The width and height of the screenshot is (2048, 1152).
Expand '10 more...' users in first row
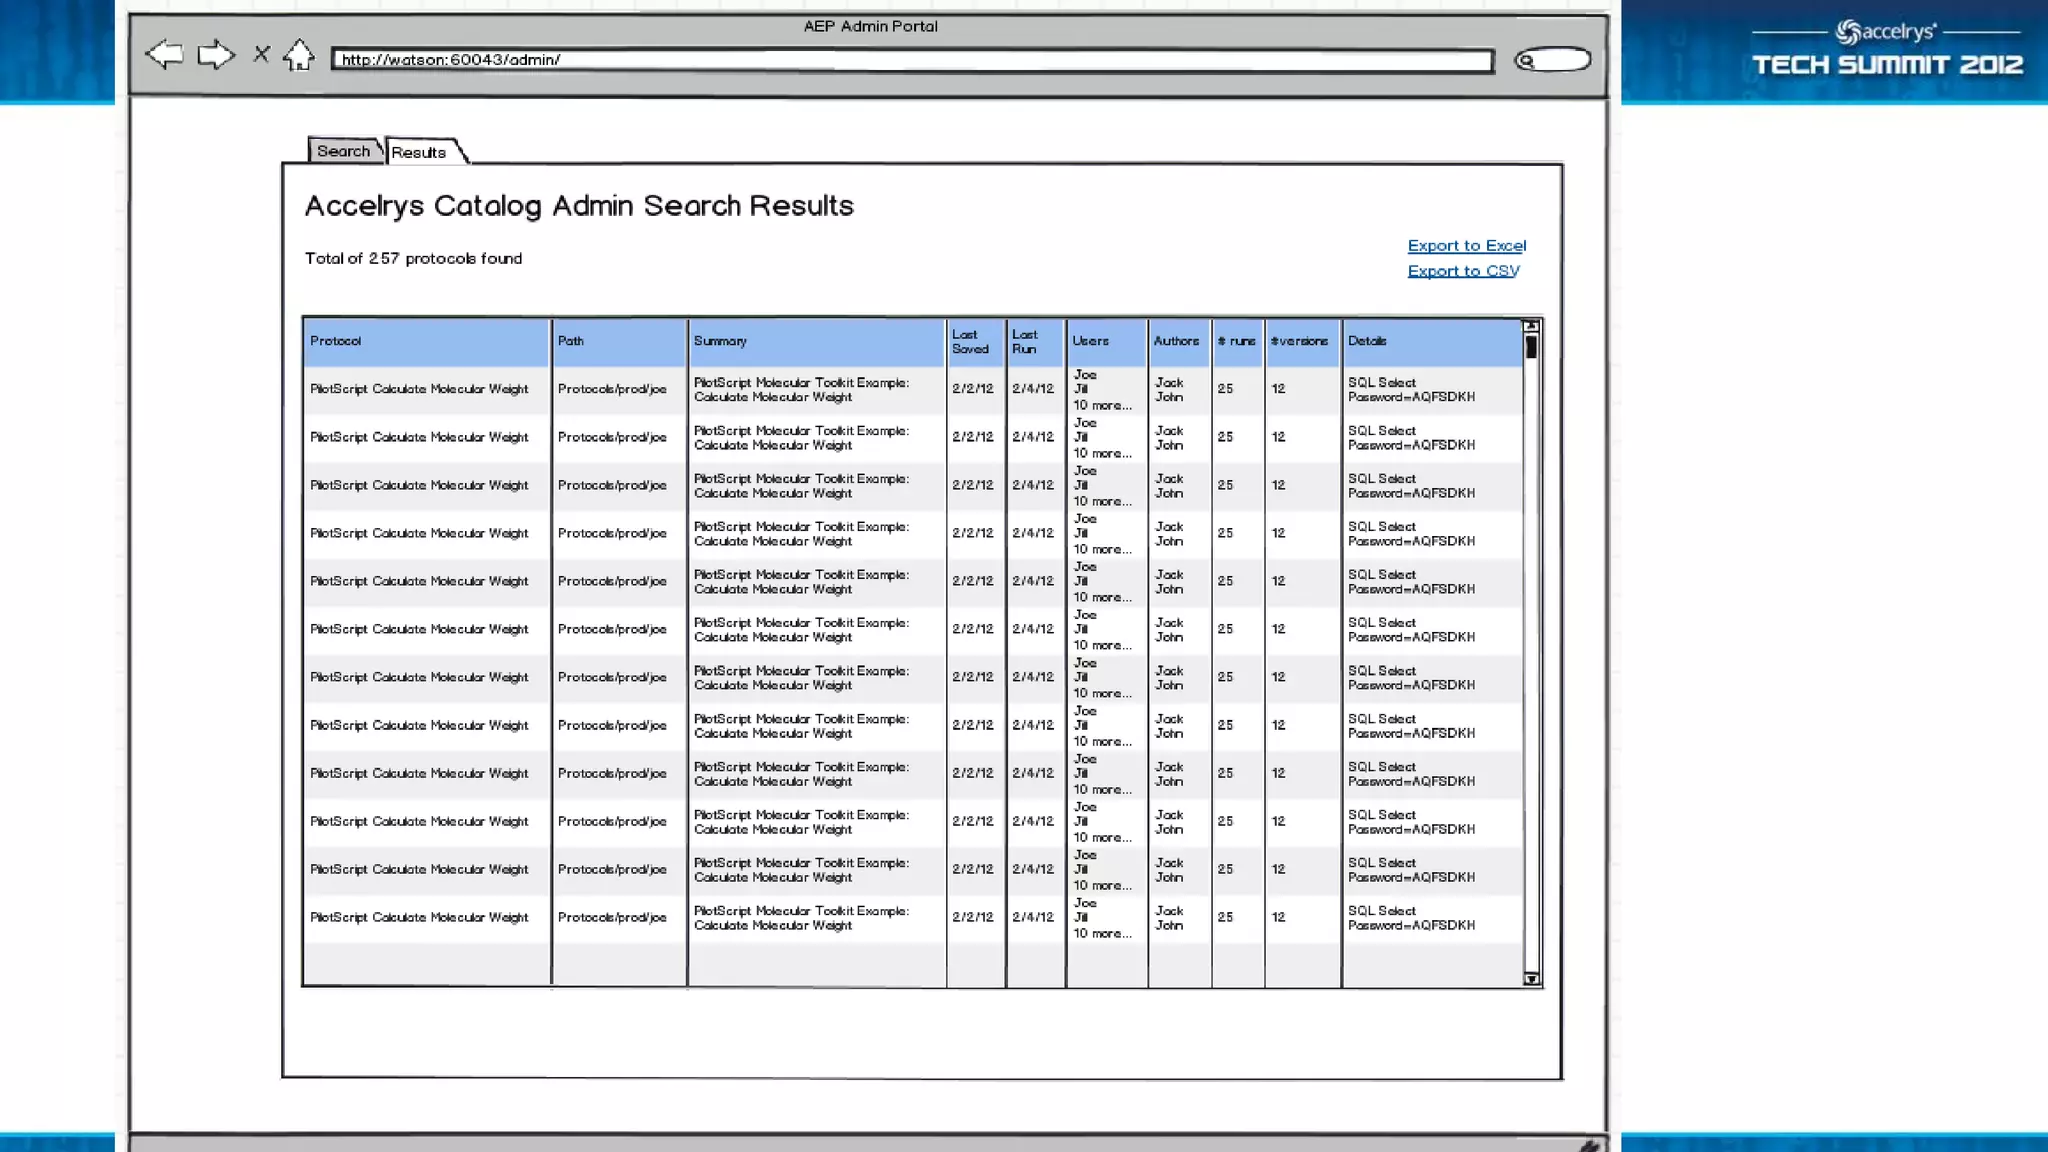tap(1102, 405)
